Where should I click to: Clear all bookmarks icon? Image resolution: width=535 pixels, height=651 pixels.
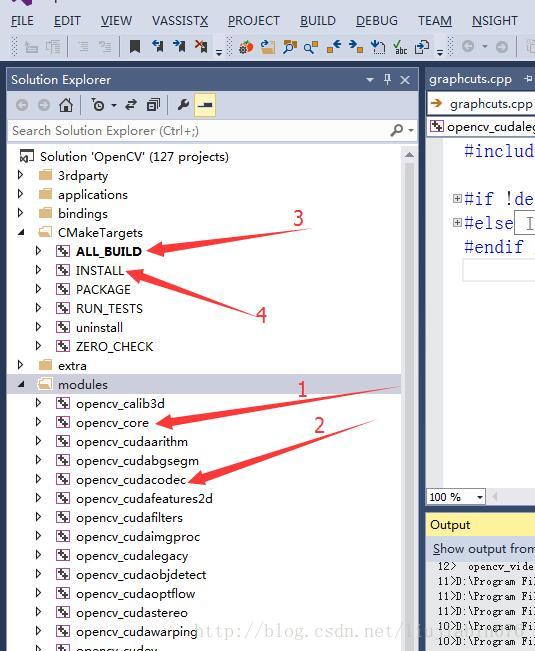(x=201, y=46)
